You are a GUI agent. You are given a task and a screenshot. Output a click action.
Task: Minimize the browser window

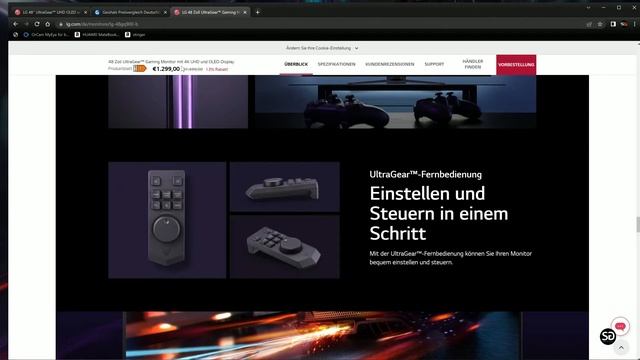point(604,7)
